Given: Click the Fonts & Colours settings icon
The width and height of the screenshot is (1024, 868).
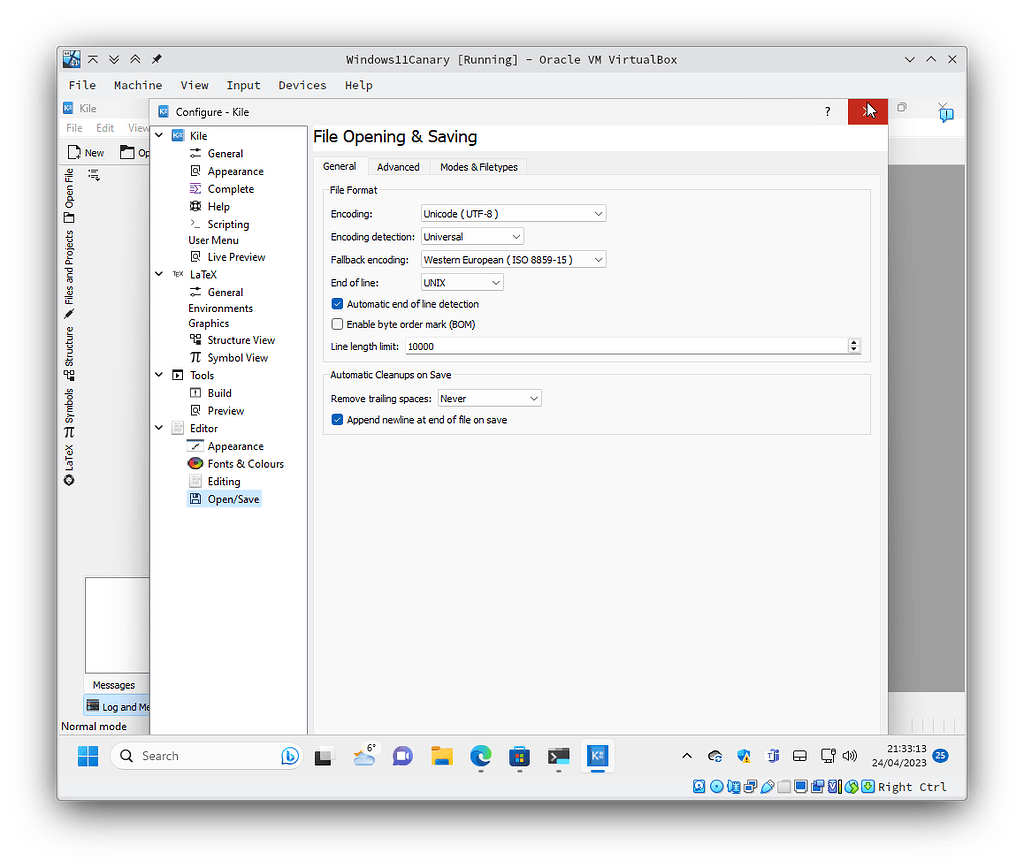Looking at the screenshot, I should click(x=195, y=463).
